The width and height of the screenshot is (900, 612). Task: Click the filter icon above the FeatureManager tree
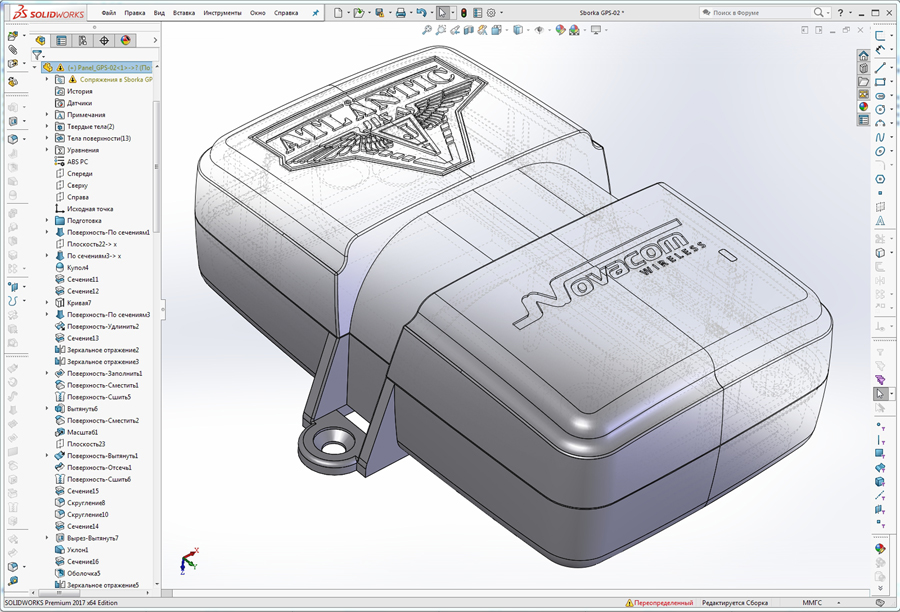(37, 56)
